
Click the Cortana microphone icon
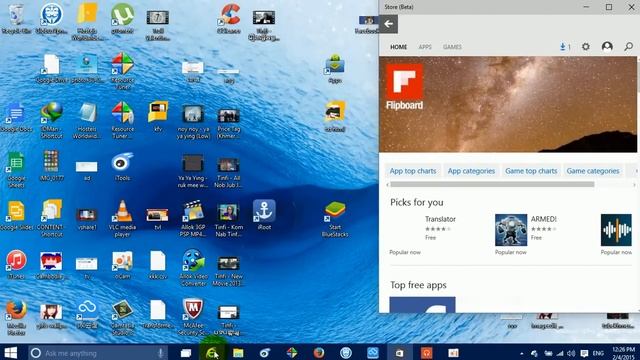pos(161,353)
